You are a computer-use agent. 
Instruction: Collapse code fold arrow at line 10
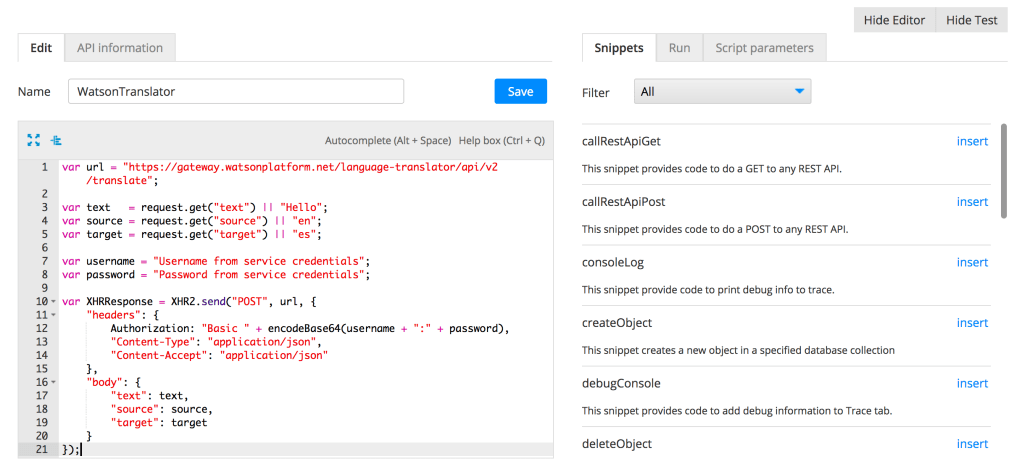click(53, 302)
